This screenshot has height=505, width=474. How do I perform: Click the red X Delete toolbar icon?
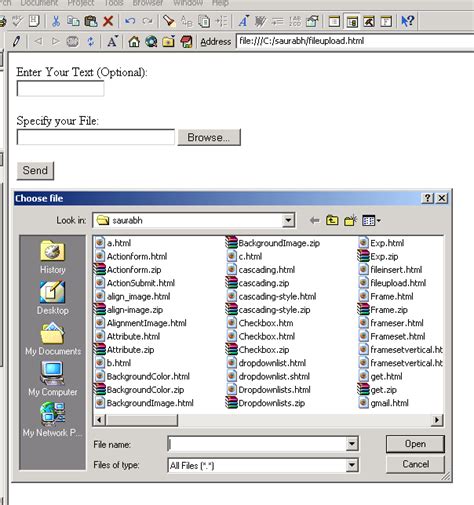[x=108, y=21]
